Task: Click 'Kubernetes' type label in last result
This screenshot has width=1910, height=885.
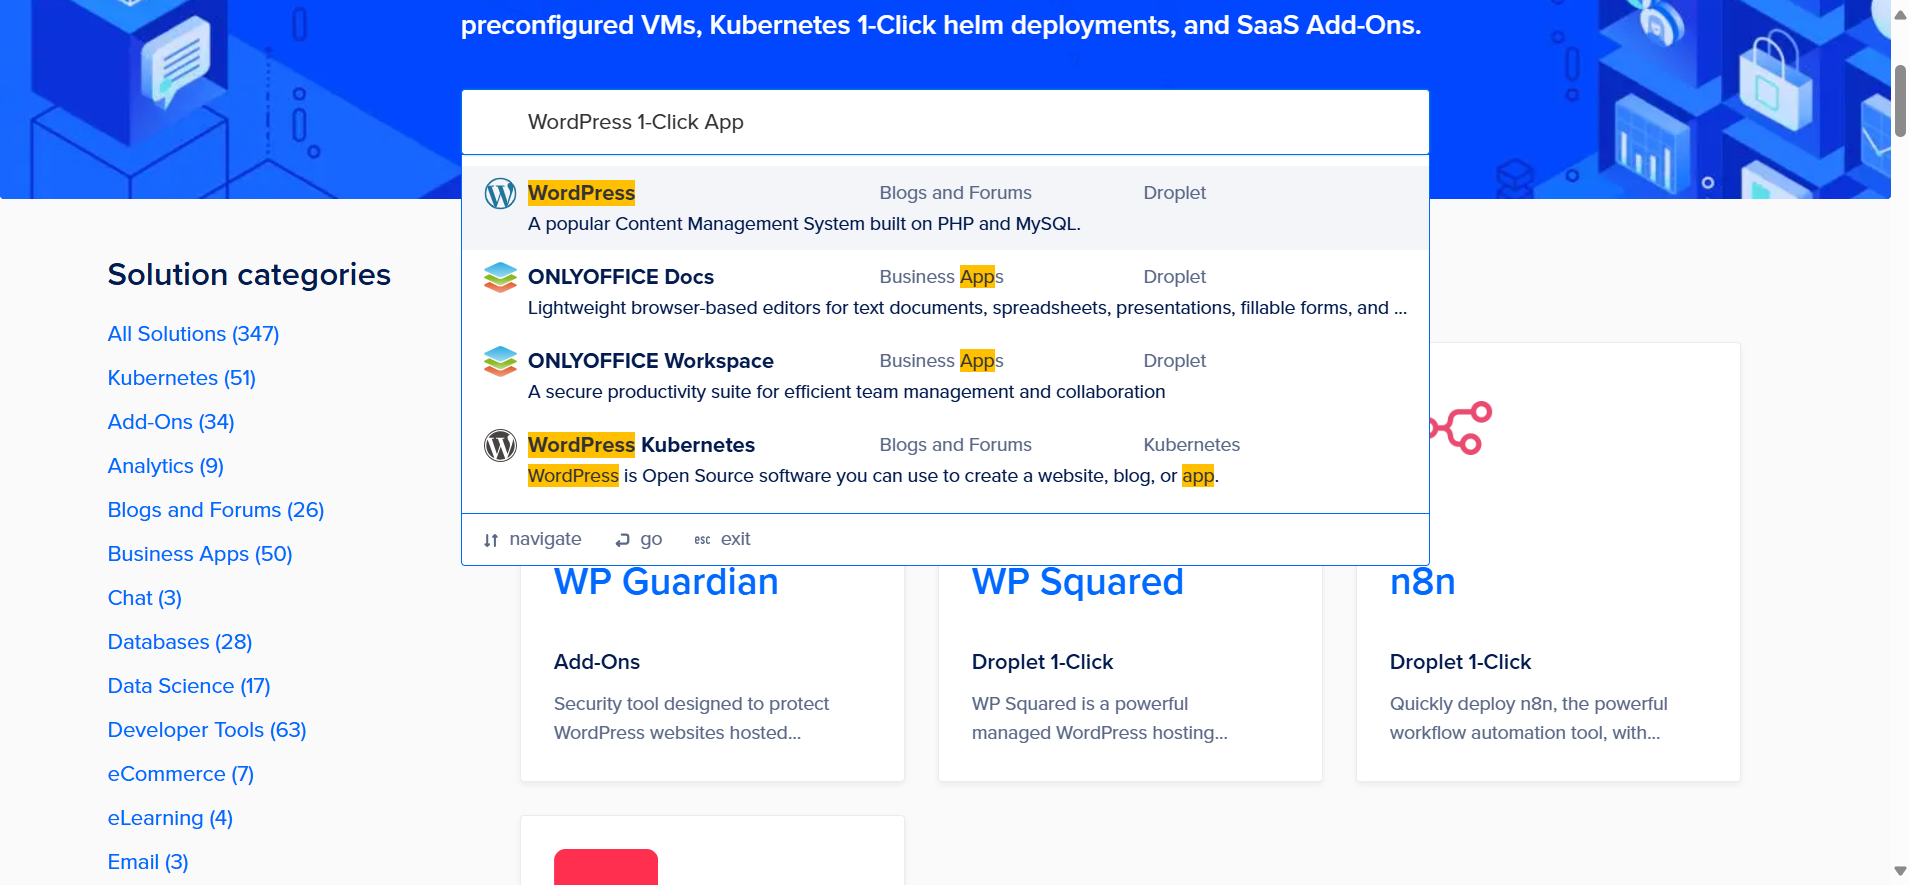Action: coord(1192,445)
